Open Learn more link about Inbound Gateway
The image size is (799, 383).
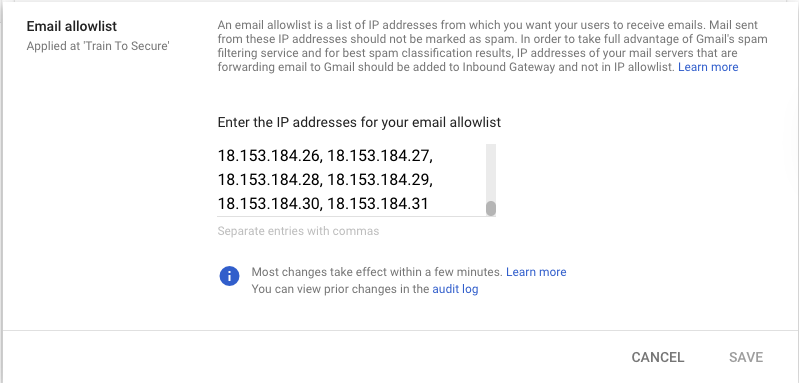click(708, 67)
